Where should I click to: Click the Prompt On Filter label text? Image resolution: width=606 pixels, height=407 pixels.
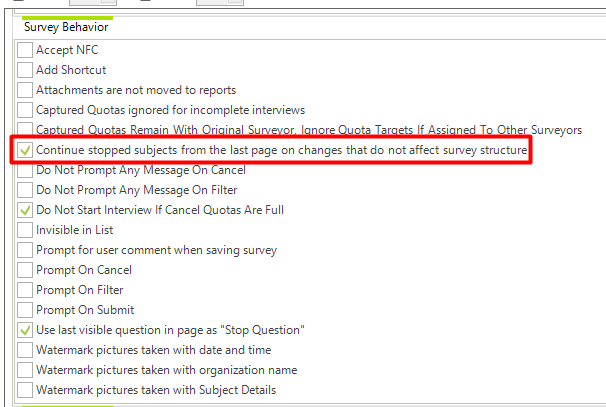pyautogui.click(x=80, y=290)
